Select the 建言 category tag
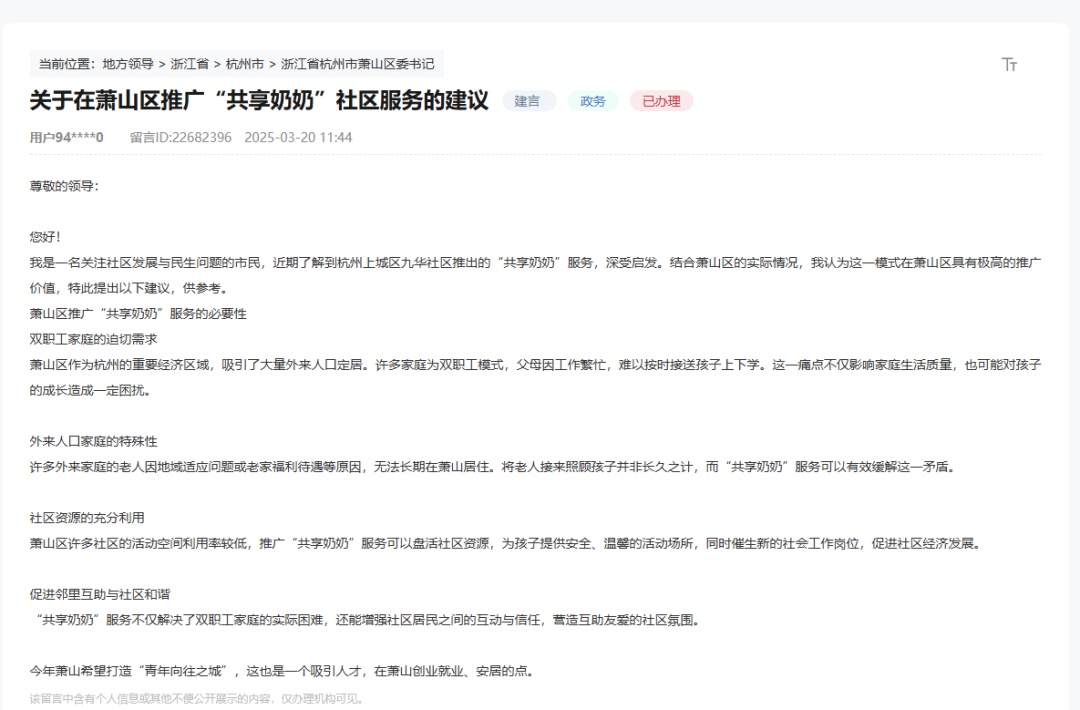 tap(528, 101)
